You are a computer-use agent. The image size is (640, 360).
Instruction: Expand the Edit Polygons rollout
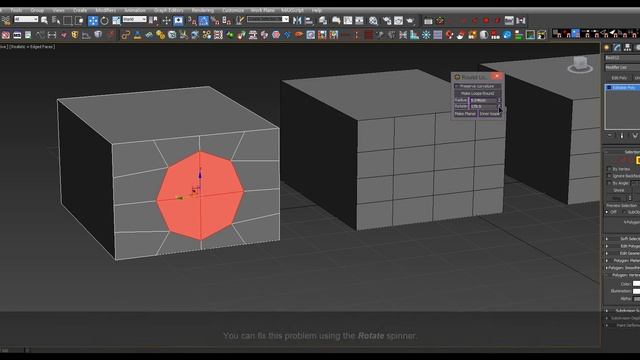(622, 246)
